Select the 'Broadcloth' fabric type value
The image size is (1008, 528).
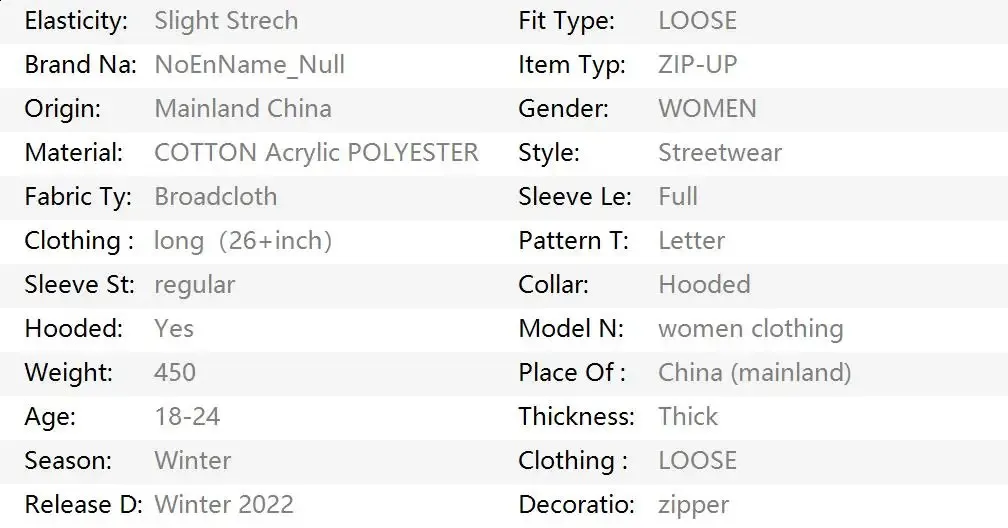(x=215, y=197)
